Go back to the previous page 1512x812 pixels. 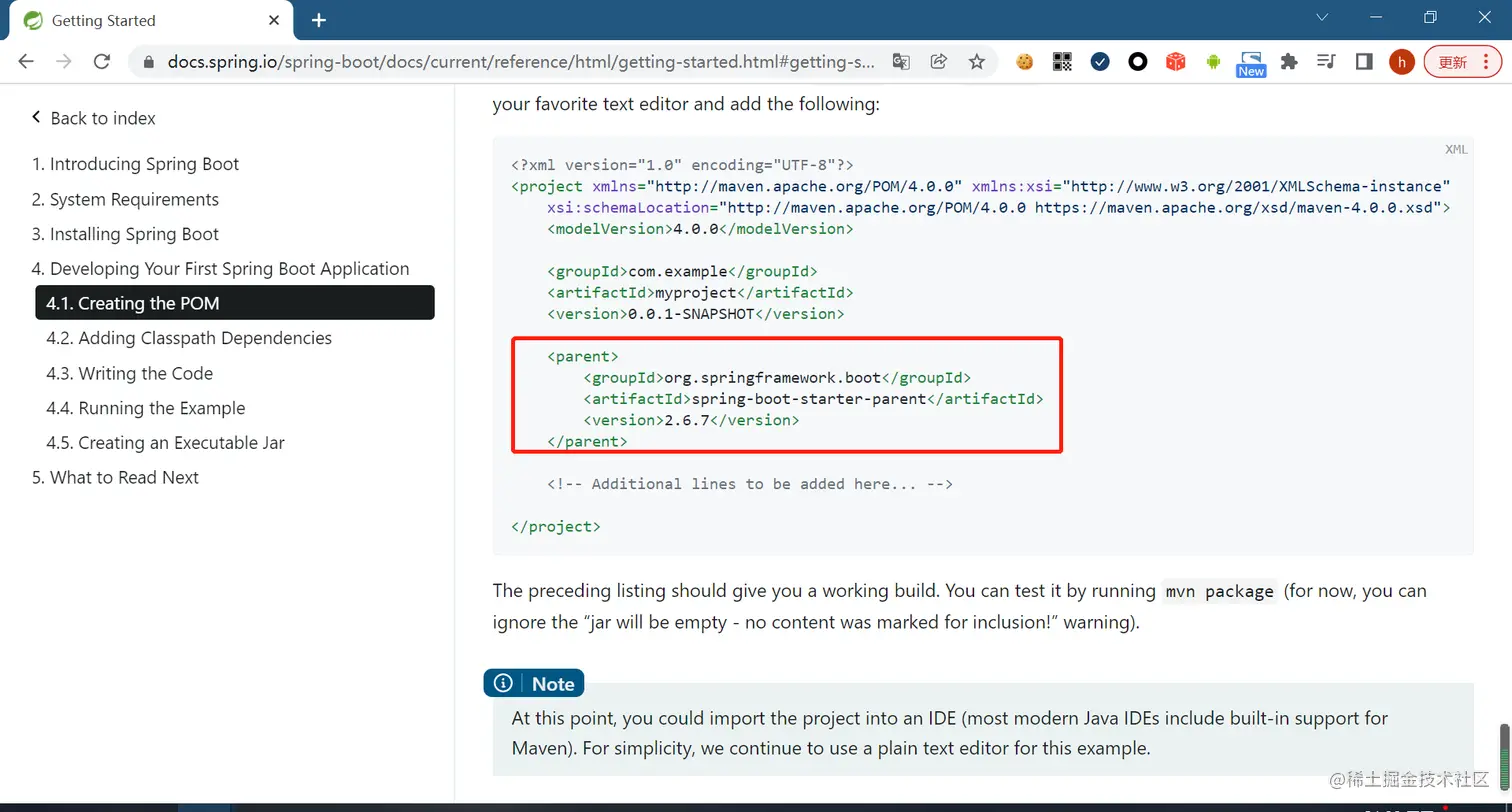26,61
